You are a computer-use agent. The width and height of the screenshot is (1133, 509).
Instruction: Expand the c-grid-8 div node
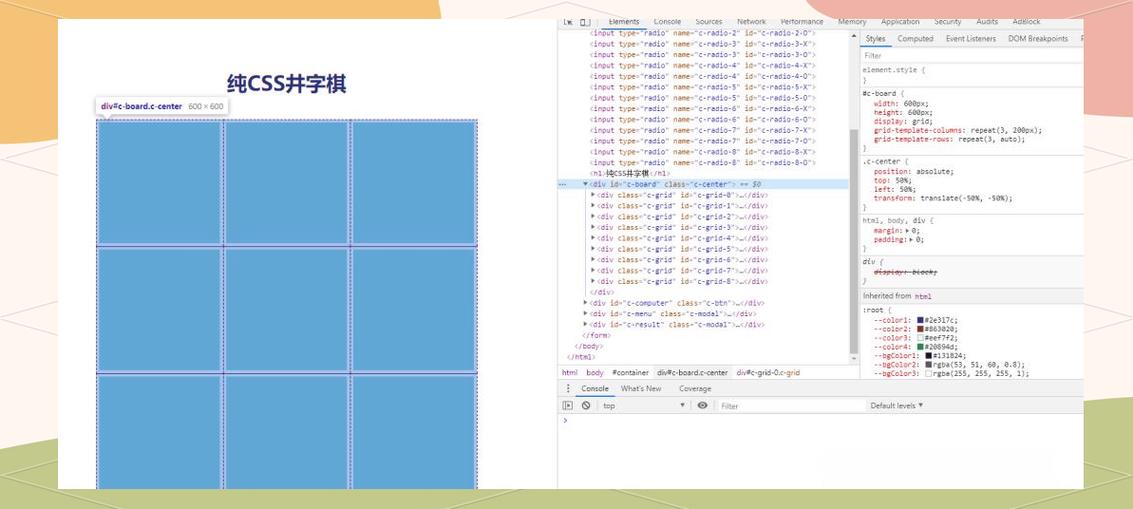coord(593,281)
